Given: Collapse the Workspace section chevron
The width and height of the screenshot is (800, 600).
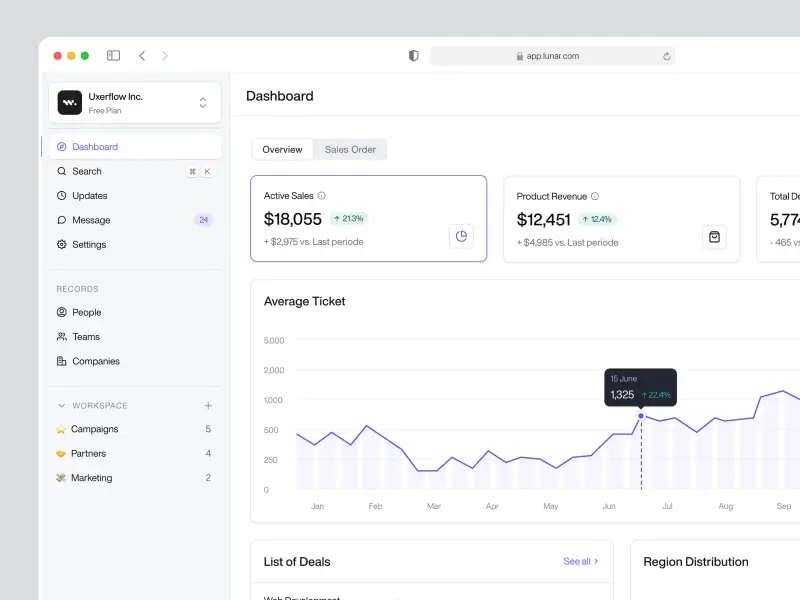Looking at the screenshot, I should [62, 406].
